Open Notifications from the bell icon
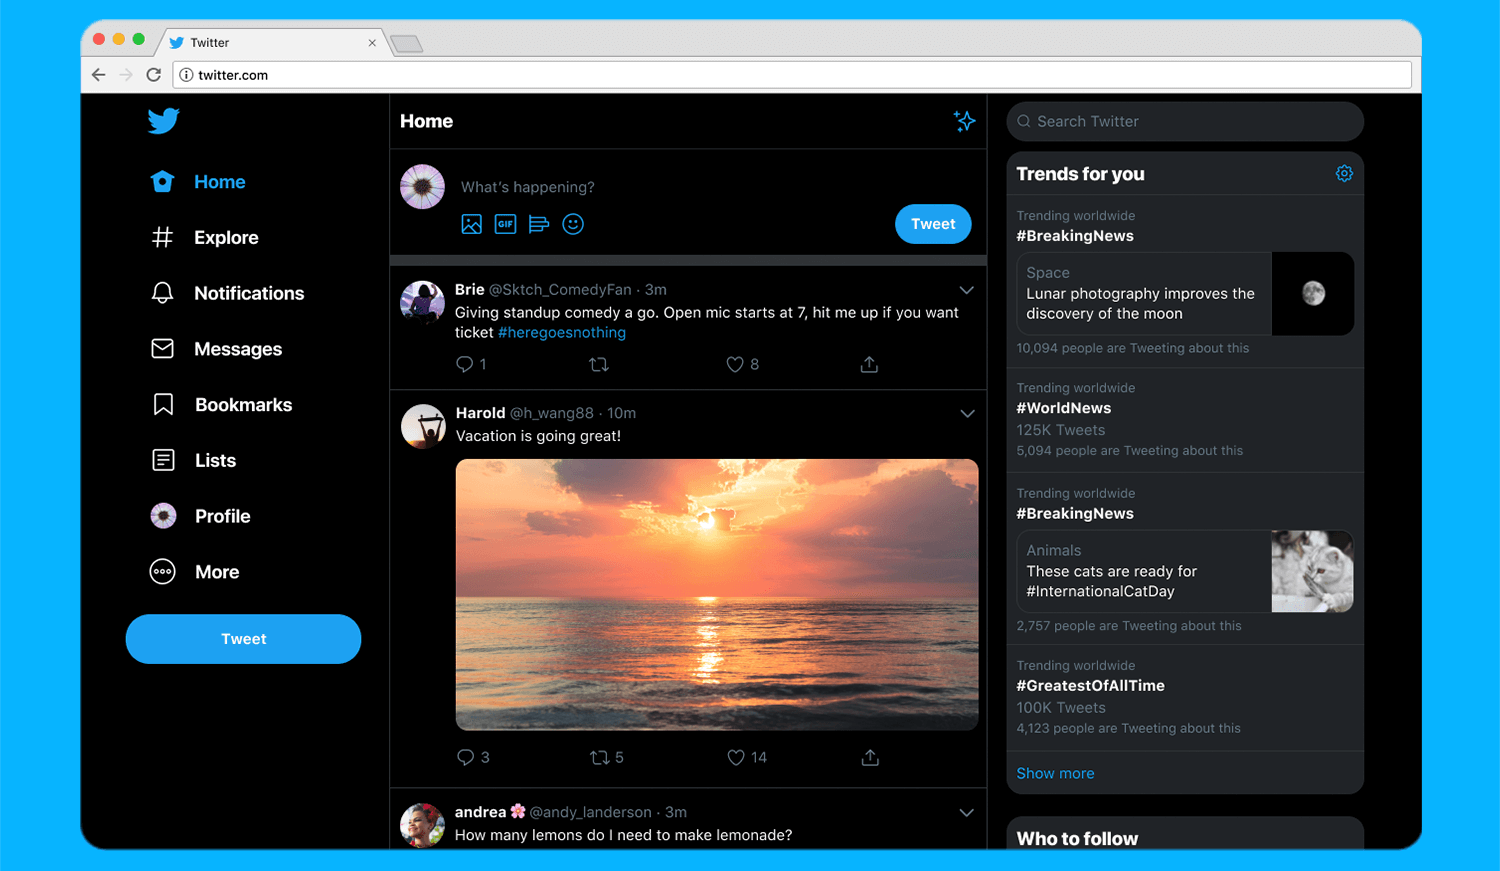This screenshot has width=1500, height=871. (162, 293)
